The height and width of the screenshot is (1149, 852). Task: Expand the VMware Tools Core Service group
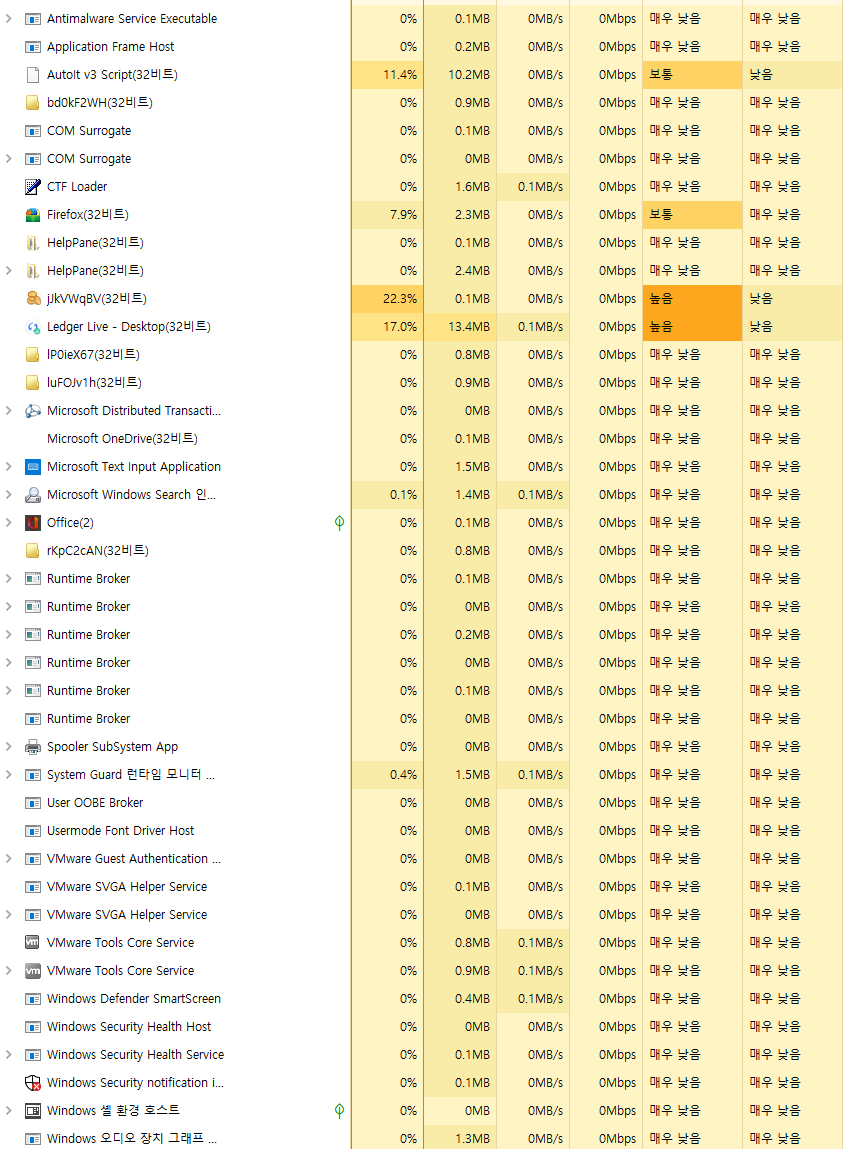tap(9, 971)
